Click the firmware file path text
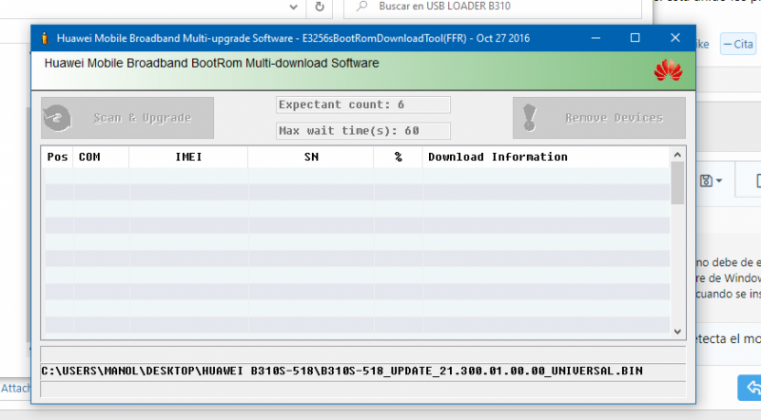This screenshot has width=761, height=420. tap(342, 371)
